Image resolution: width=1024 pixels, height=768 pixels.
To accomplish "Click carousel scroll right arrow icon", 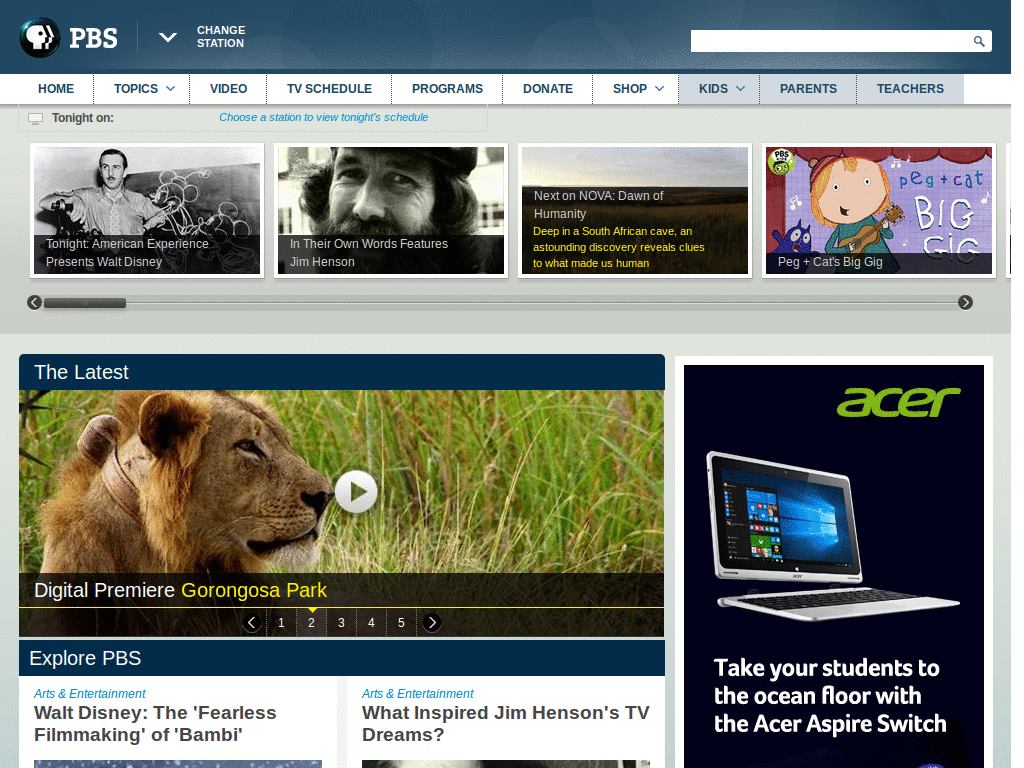I will click(965, 302).
